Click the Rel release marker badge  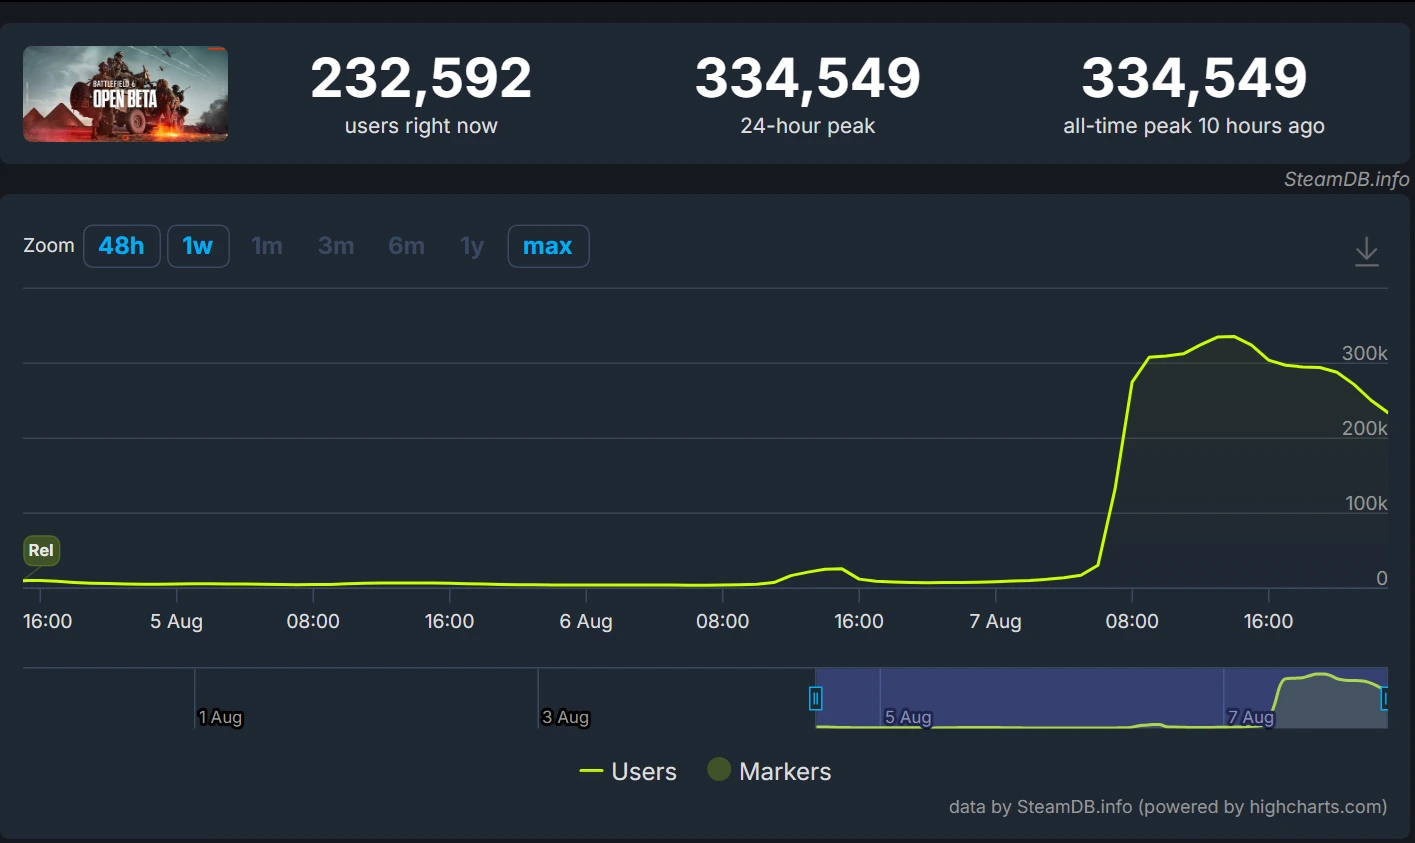[x=41, y=551]
